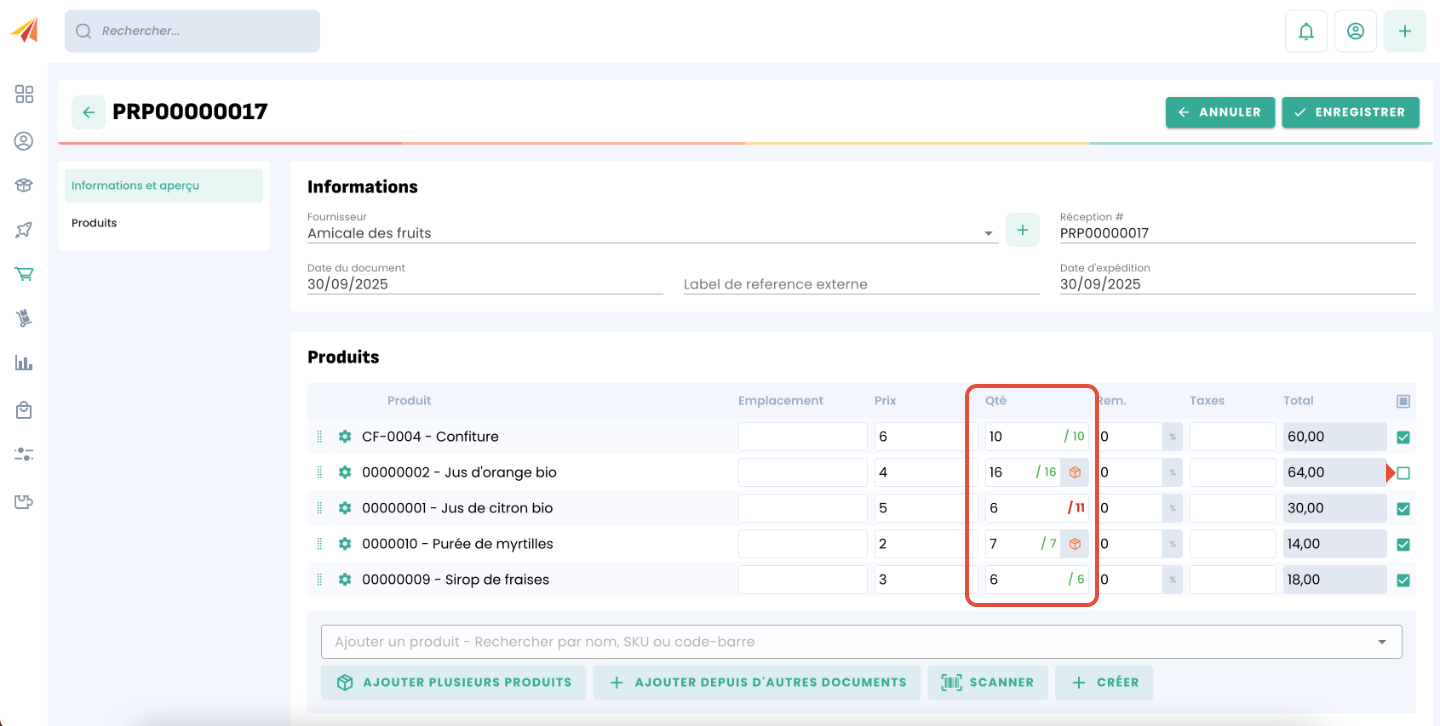Open the user profile circle icon in sidebar
This screenshot has width=1440, height=726.
tap(24, 141)
